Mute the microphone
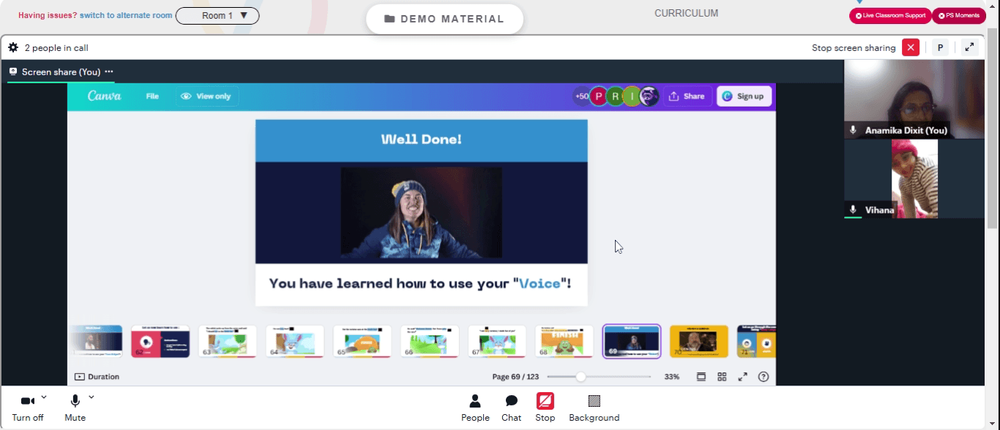This screenshot has height=430, width=1000. (x=75, y=408)
